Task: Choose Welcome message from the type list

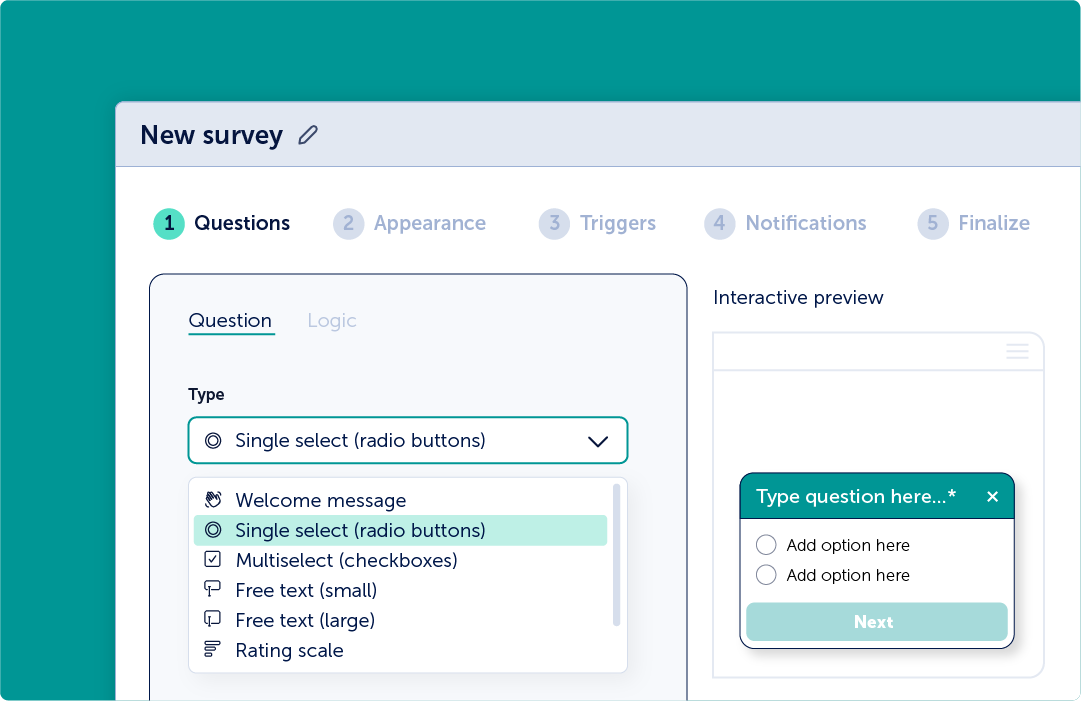Action: (x=320, y=499)
